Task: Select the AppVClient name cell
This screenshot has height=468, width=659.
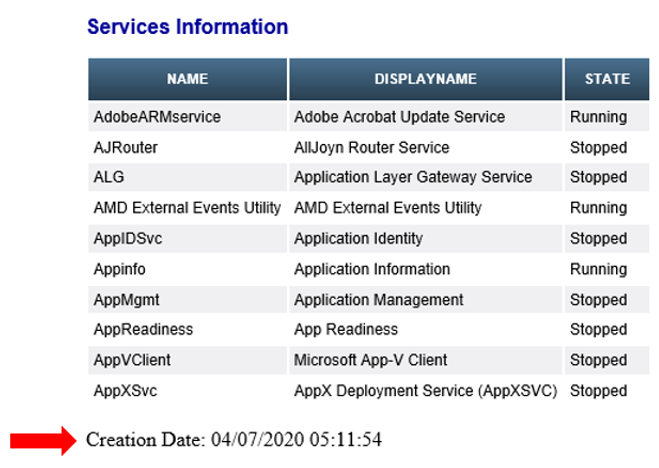Action: (x=187, y=360)
